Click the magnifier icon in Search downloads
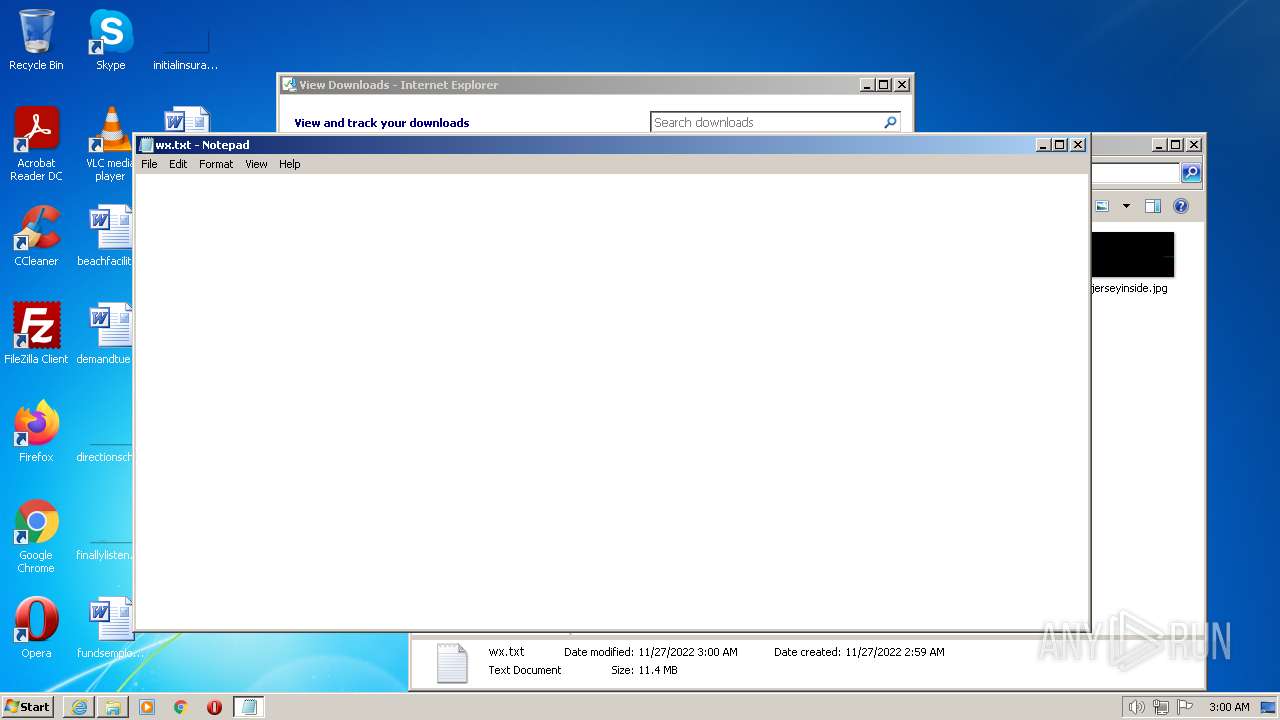The width and height of the screenshot is (1280, 720). [890, 122]
